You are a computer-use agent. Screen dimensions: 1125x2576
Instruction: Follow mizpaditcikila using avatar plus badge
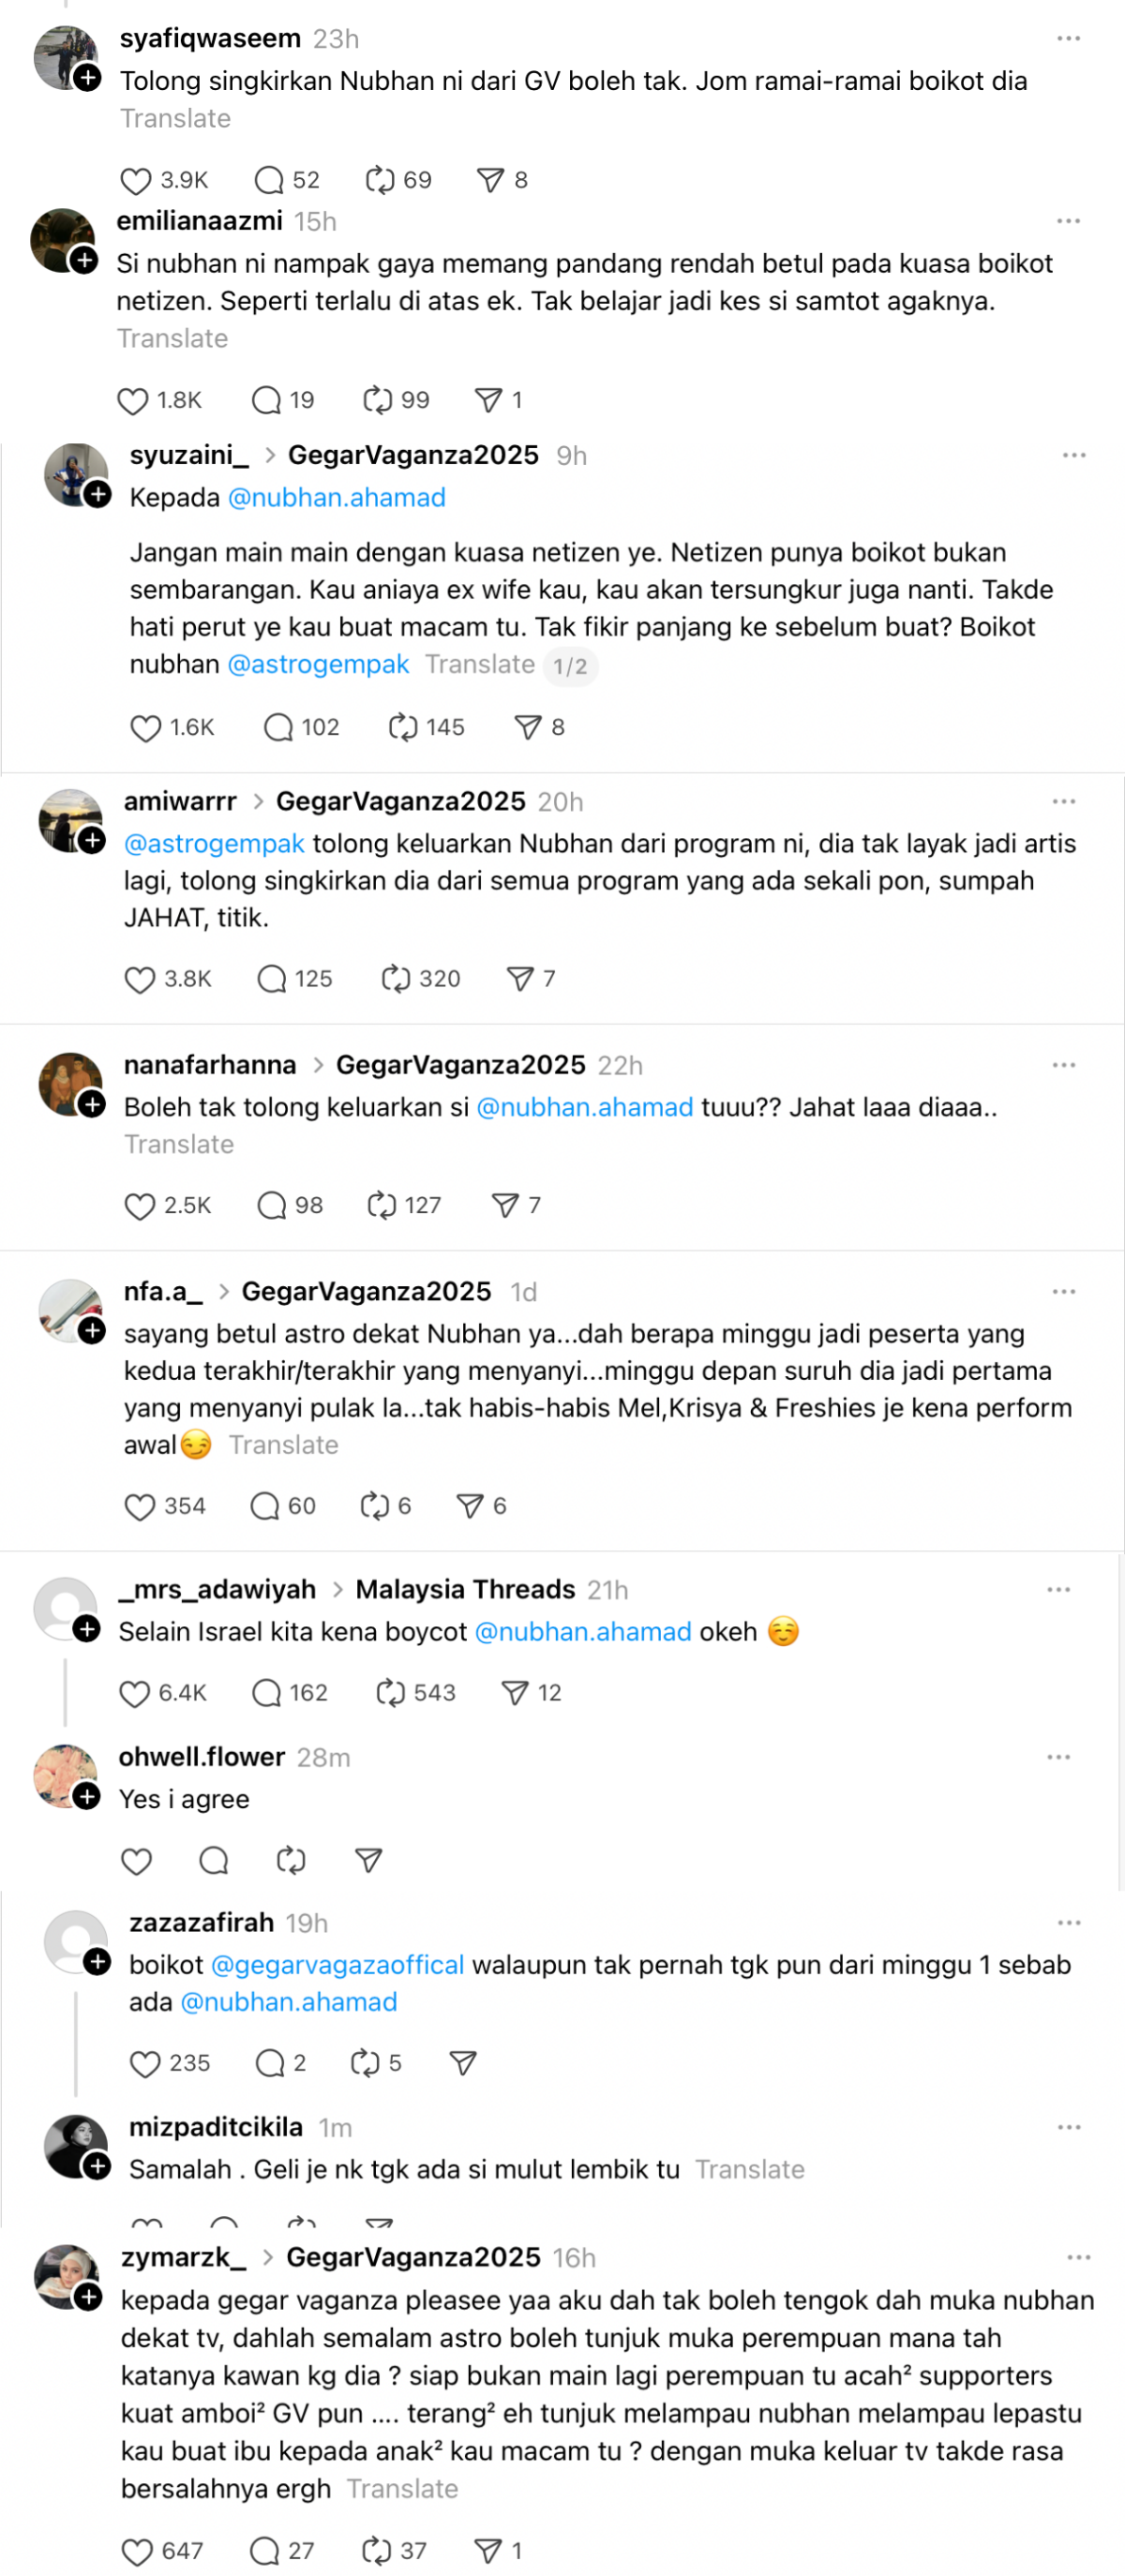click(x=97, y=2166)
